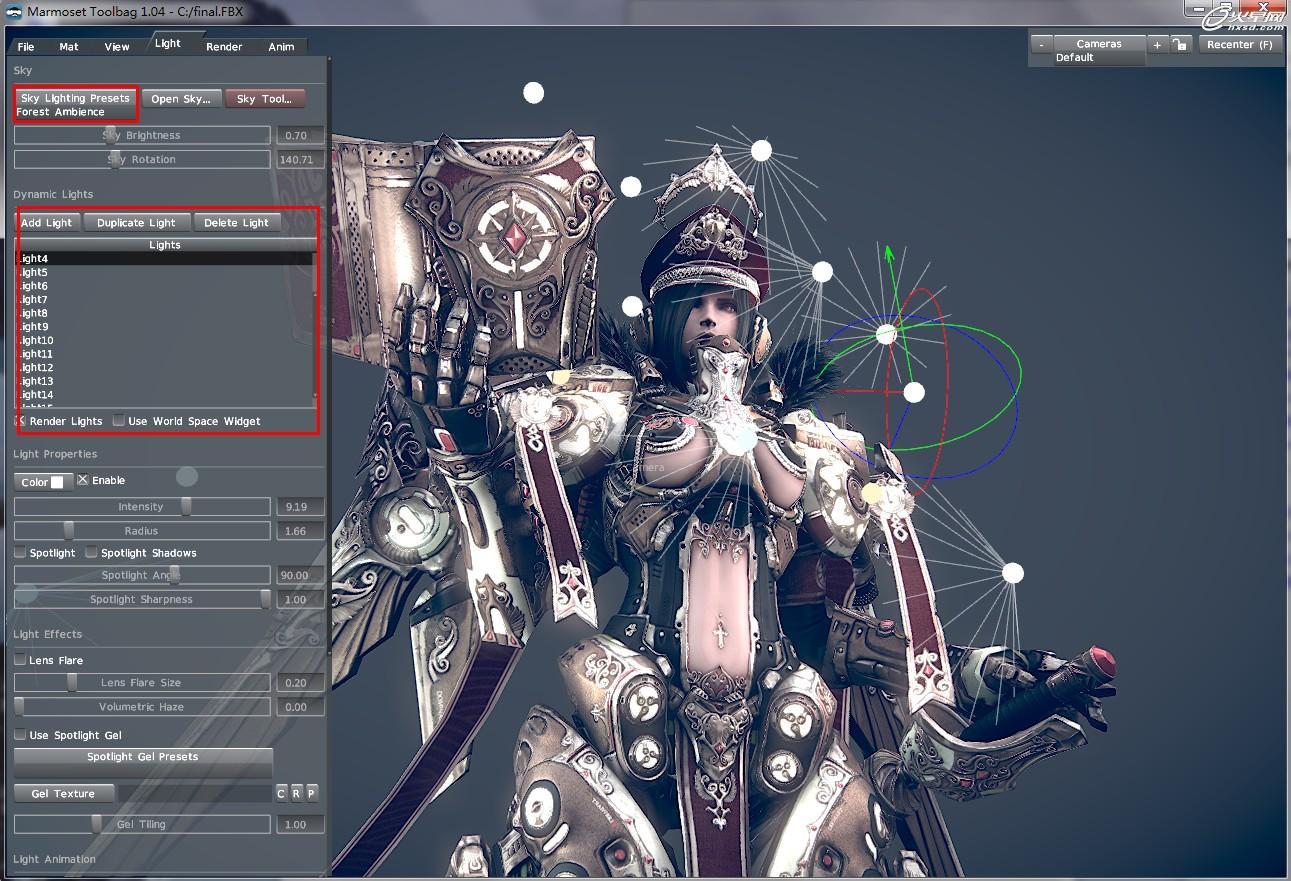
Task: Toggle the camera lock icon
Action: pos(1180,45)
